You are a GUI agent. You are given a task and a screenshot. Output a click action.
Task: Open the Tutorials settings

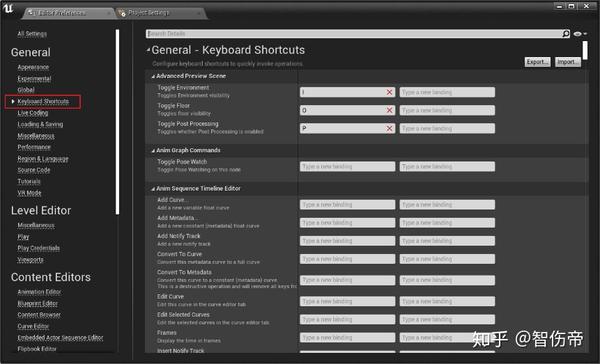[29, 181]
